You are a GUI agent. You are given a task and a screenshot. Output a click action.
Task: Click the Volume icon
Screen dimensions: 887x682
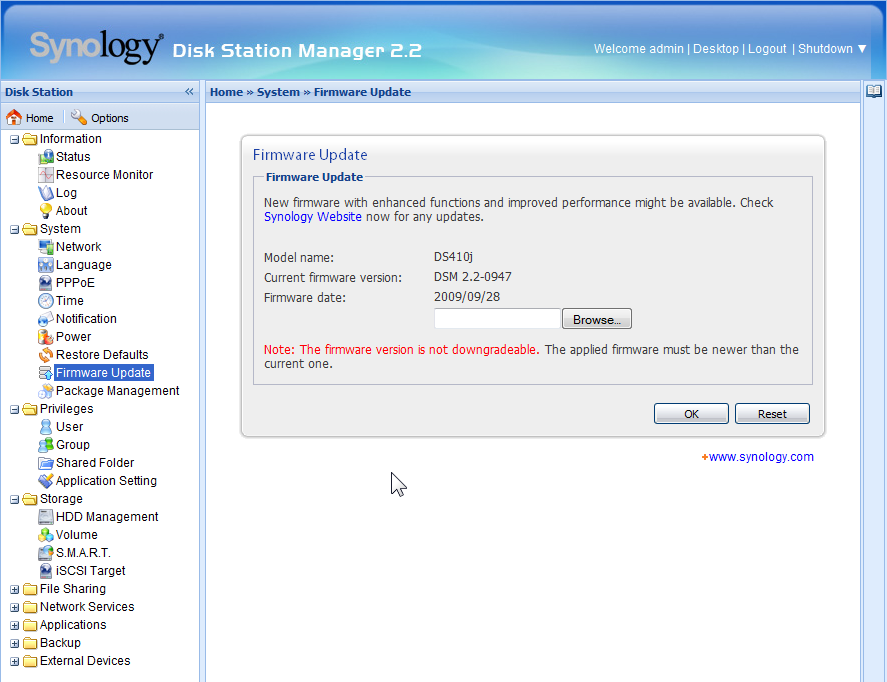(46, 535)
